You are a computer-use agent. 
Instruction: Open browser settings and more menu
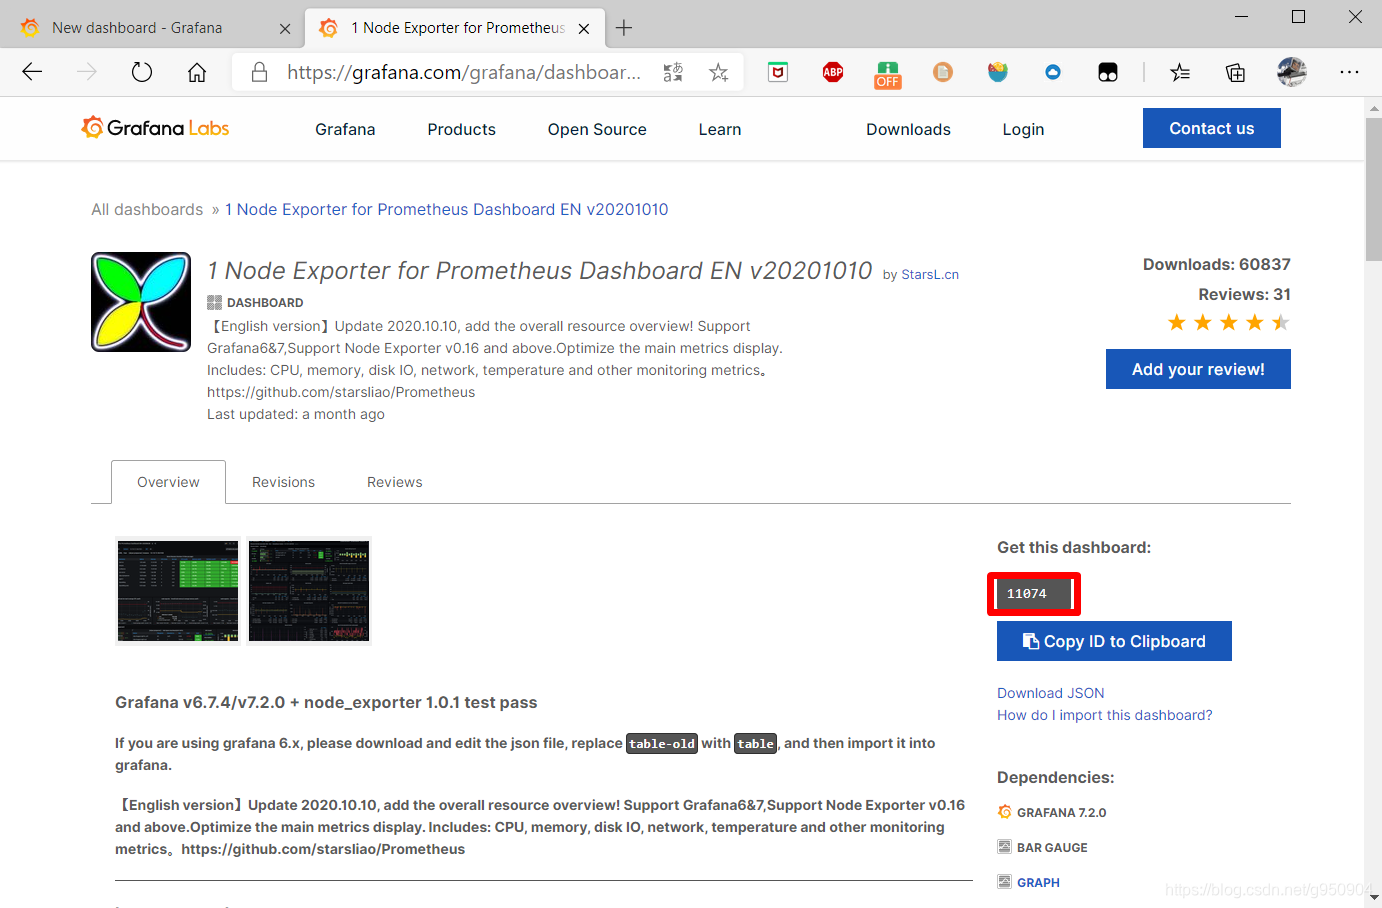1349,72
